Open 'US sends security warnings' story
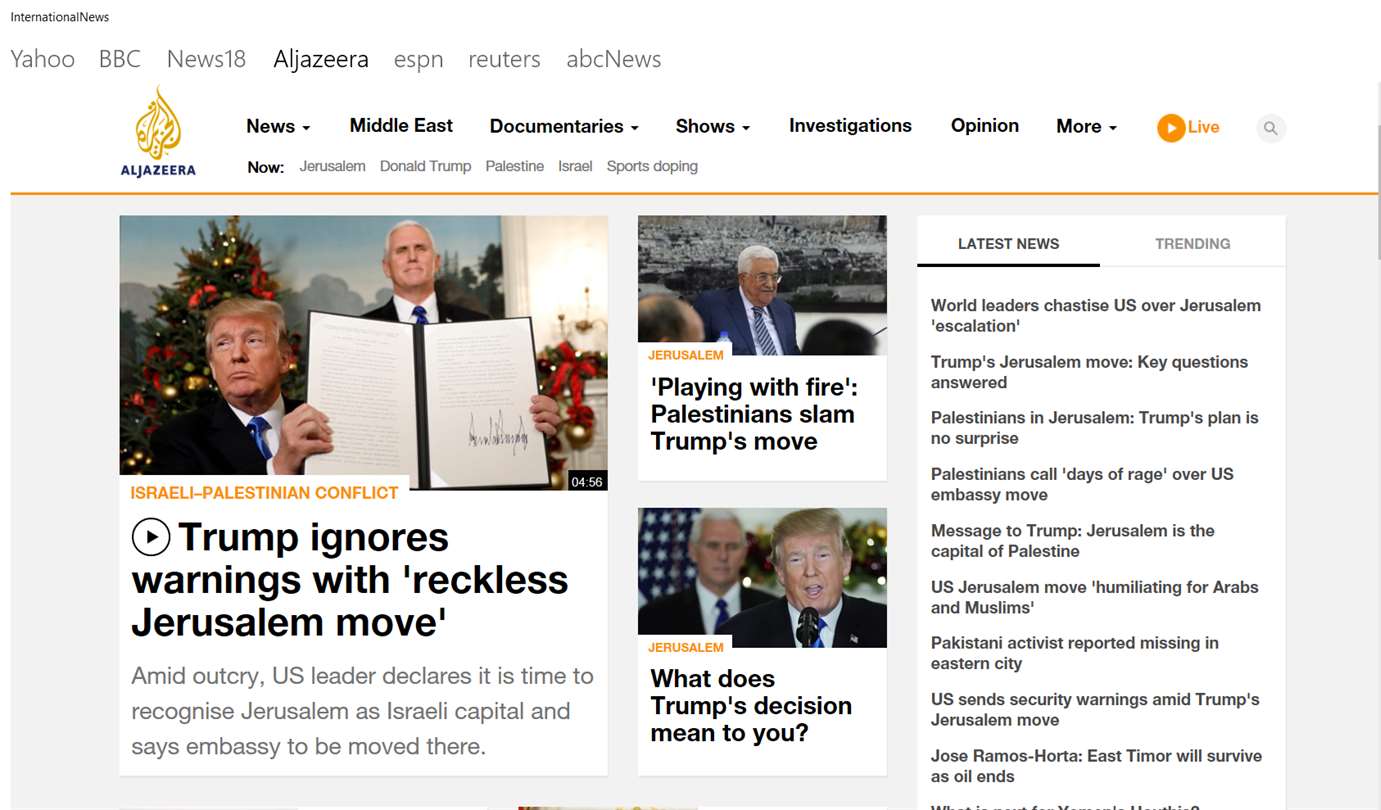Screen dimensions: 1381x810 1095,709
